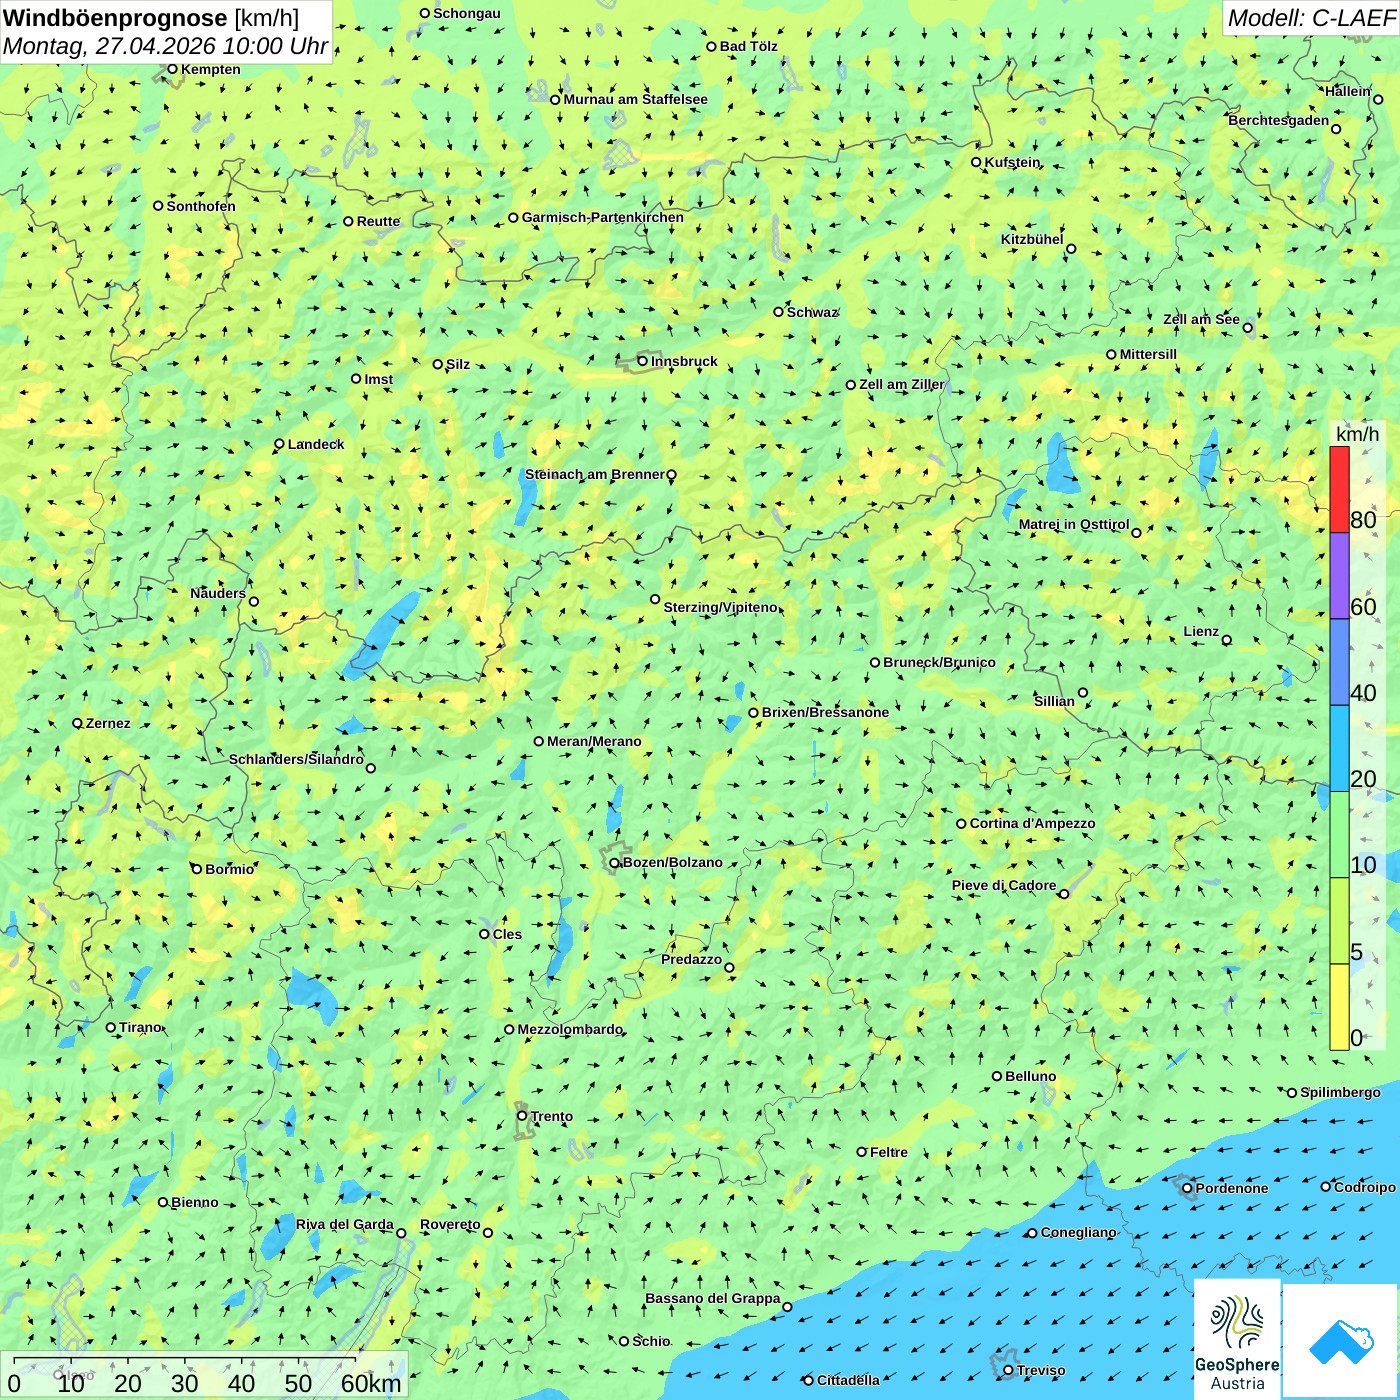Click the 'Garmisch-Partenkirchen' label
This screenshot has height=1400, width=1400.
(603, 217)
